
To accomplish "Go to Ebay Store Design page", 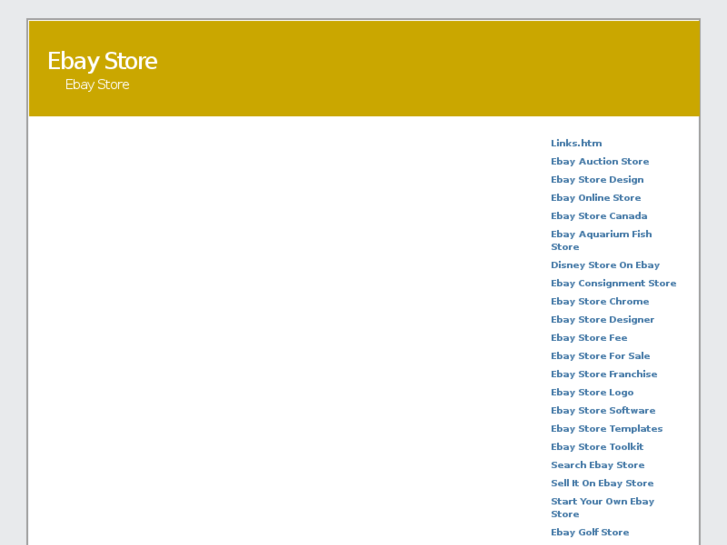I will point(597,180).
